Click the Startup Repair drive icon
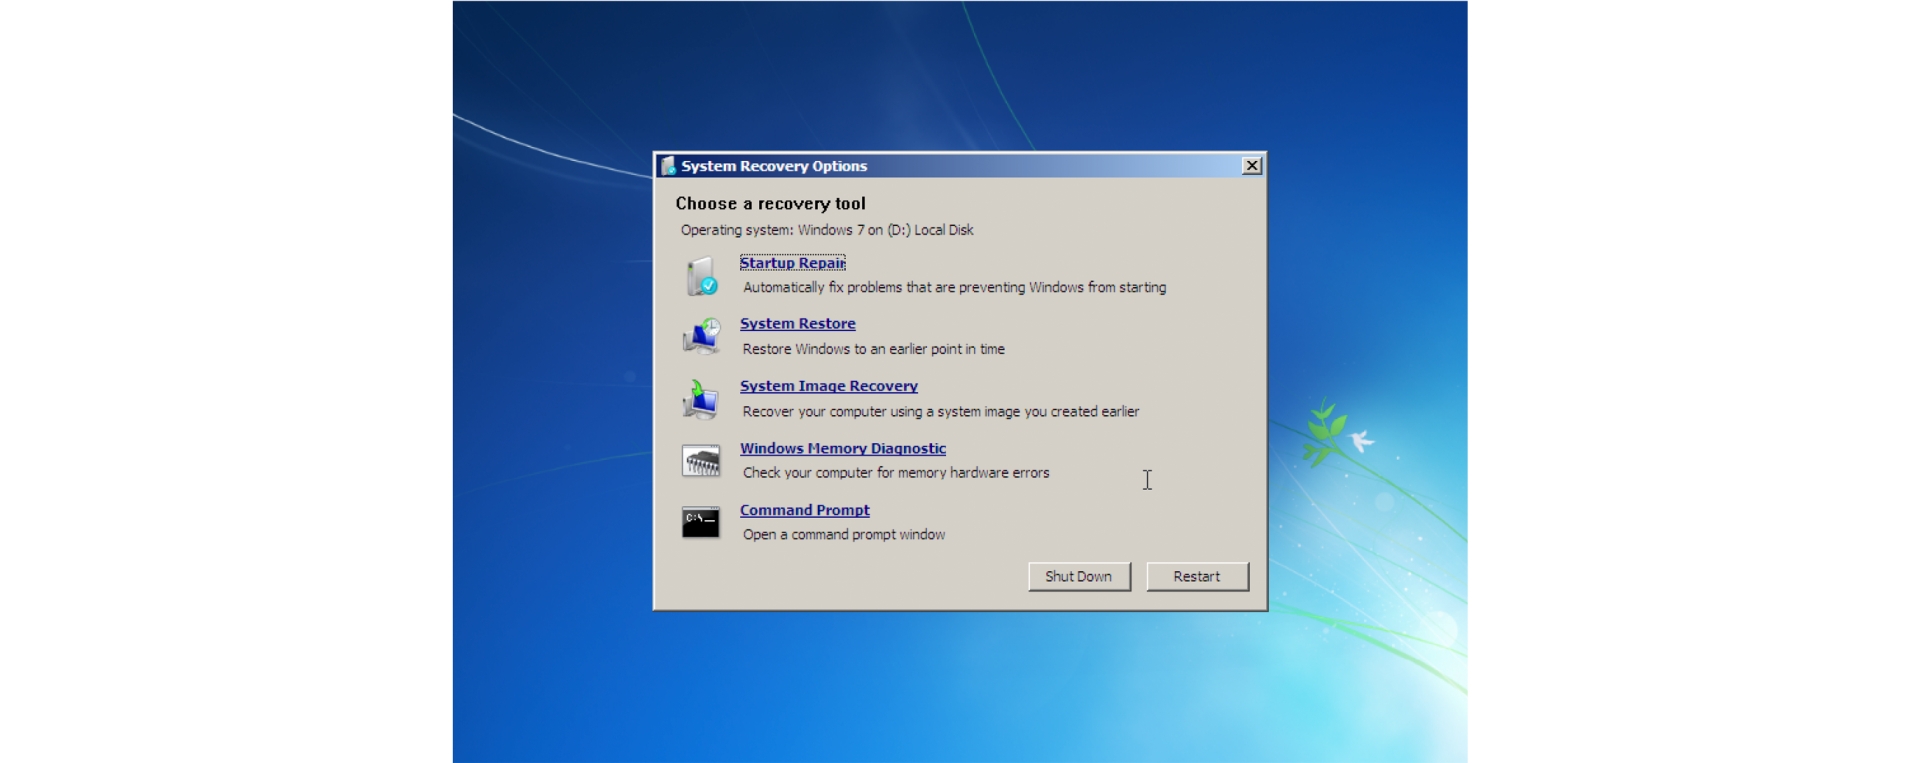 coord(701,276)
